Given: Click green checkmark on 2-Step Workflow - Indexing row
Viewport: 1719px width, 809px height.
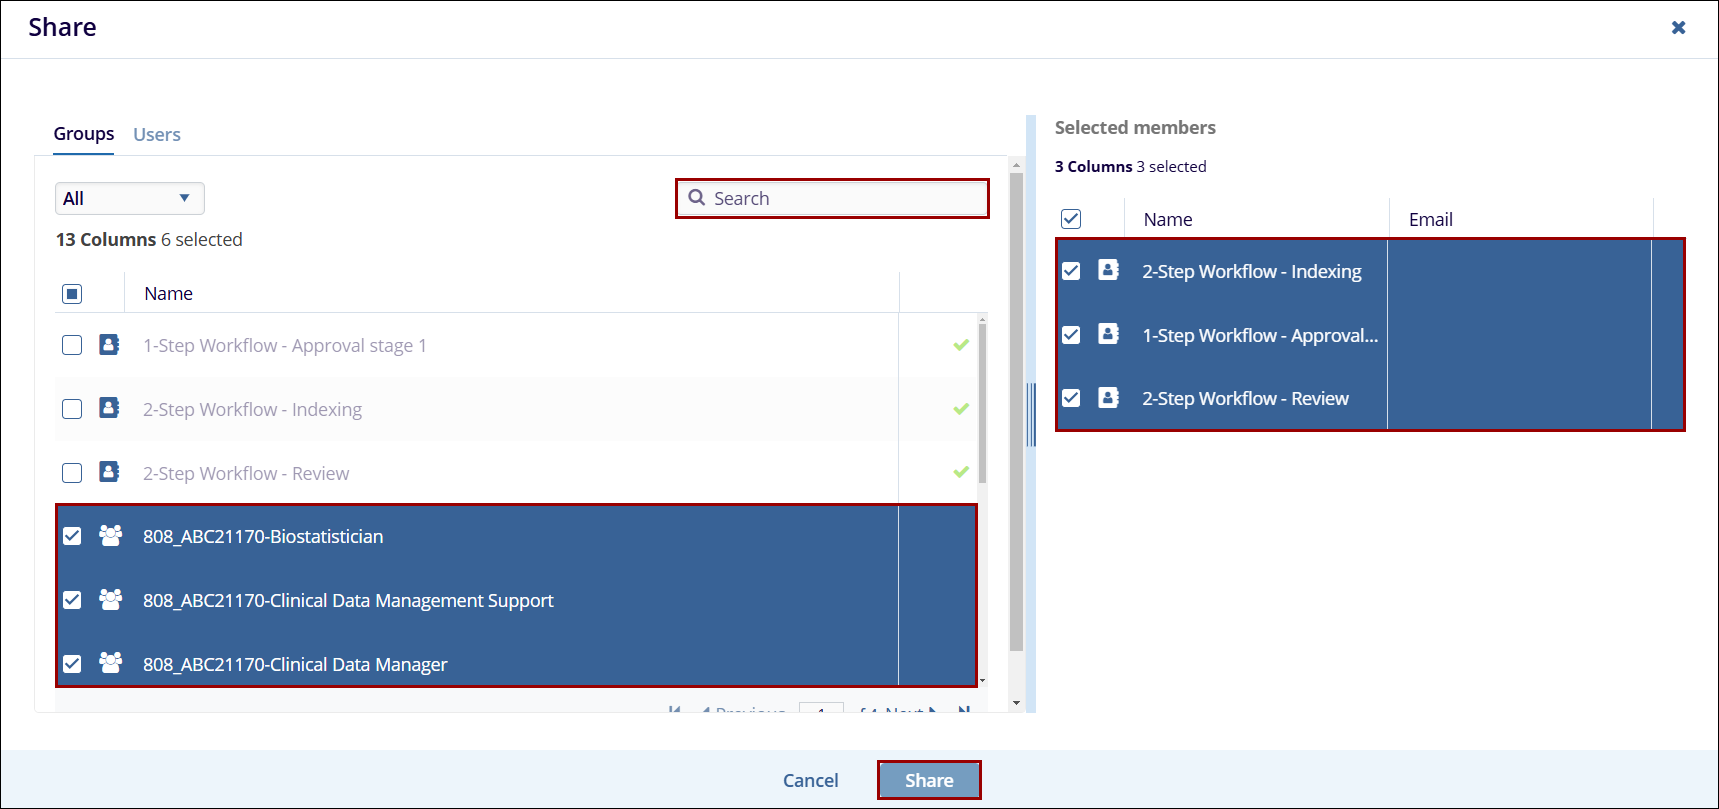Looking at the screenshot, I should 961,409.
